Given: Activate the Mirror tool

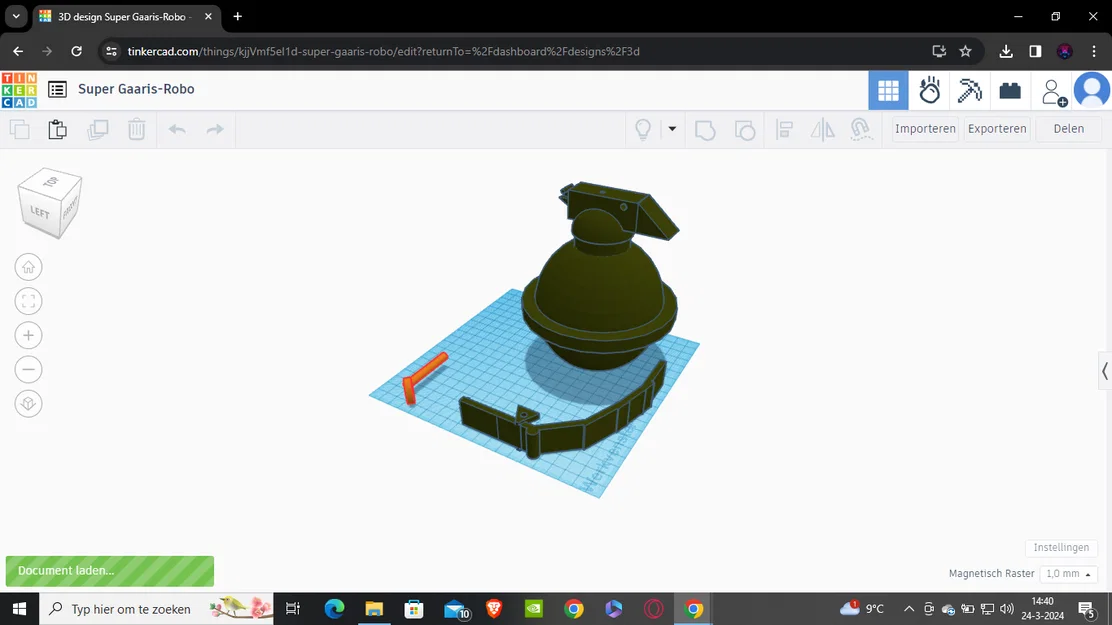Looking at the screenshot, I should tap(822, 129).
